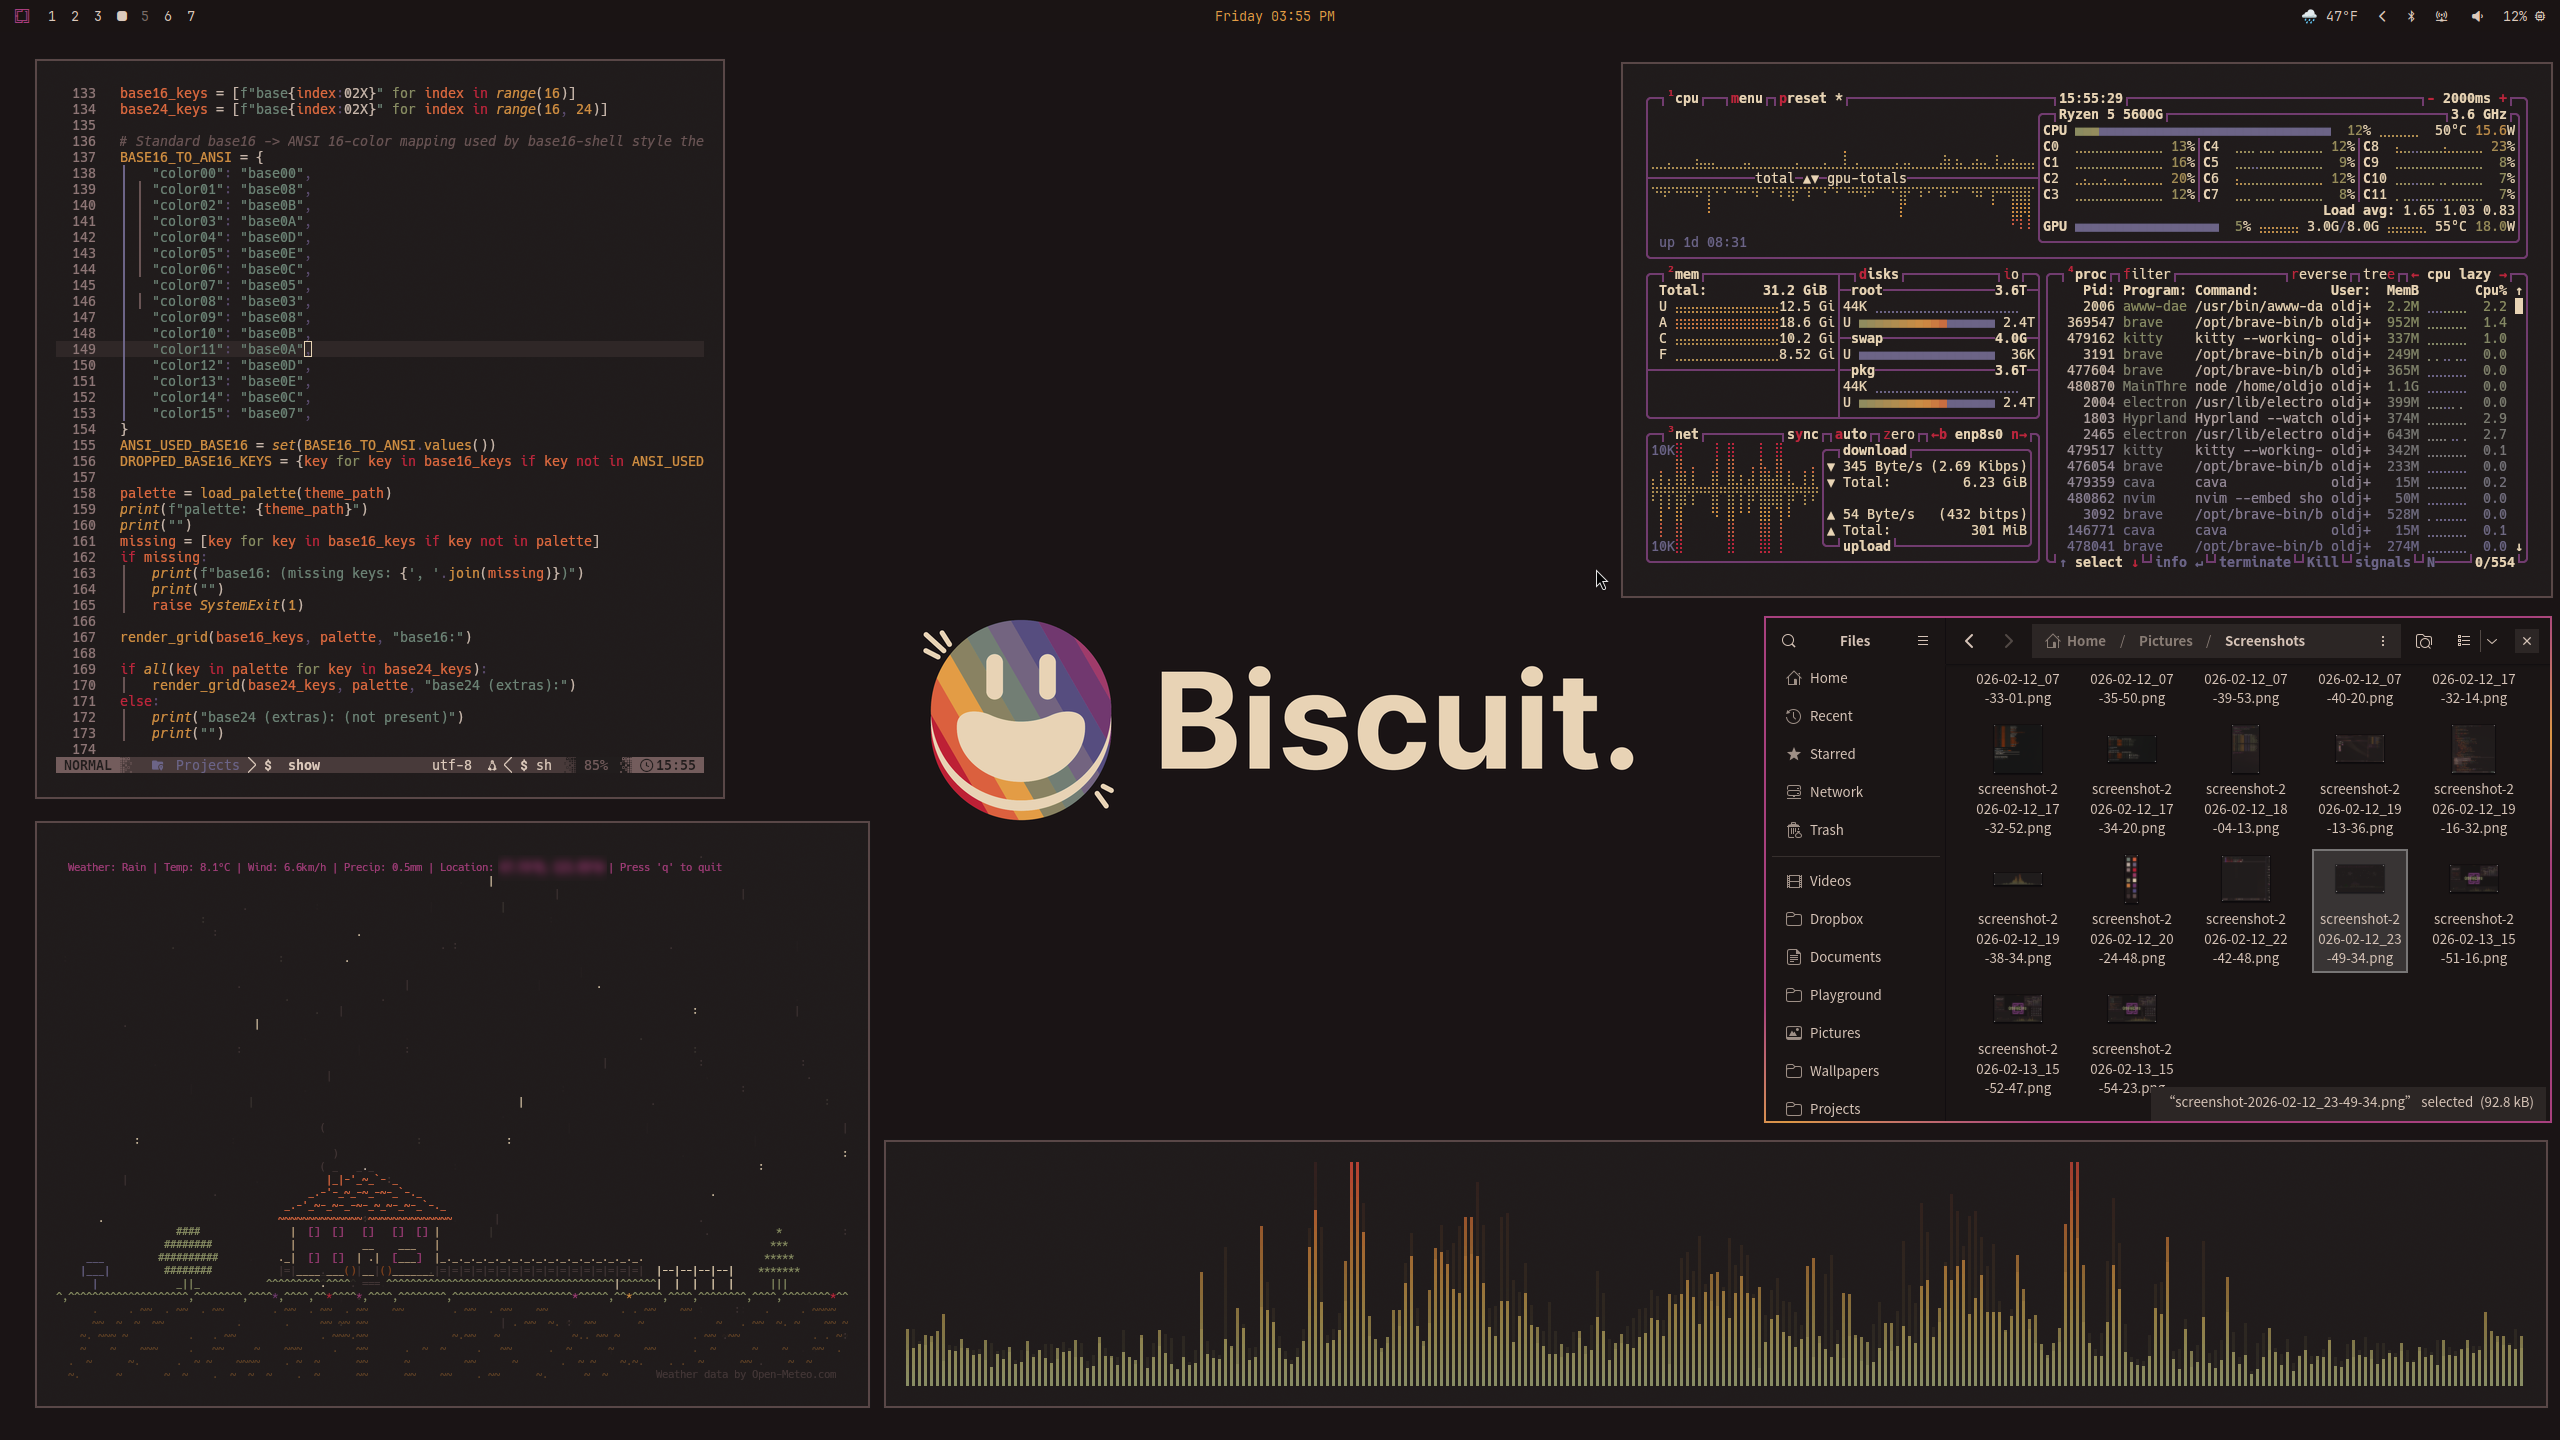Click the Bluetooth icon in the top bar
This screenshot has width=2560, height=1440.
click(x=2410, y=16)
